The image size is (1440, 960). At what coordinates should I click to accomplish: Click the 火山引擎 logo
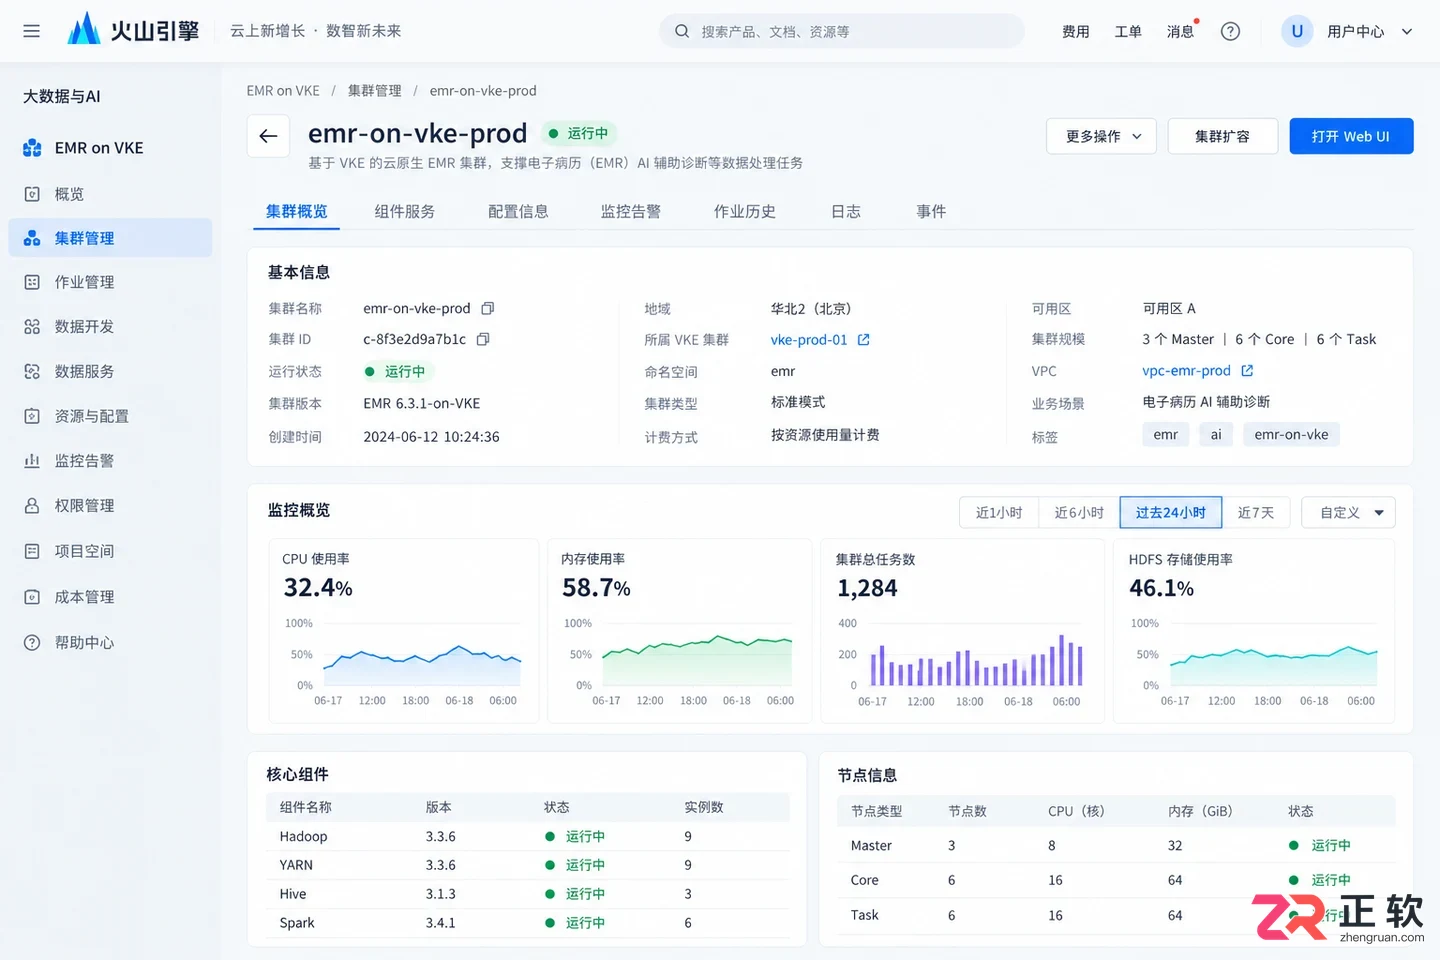point(133,30)
